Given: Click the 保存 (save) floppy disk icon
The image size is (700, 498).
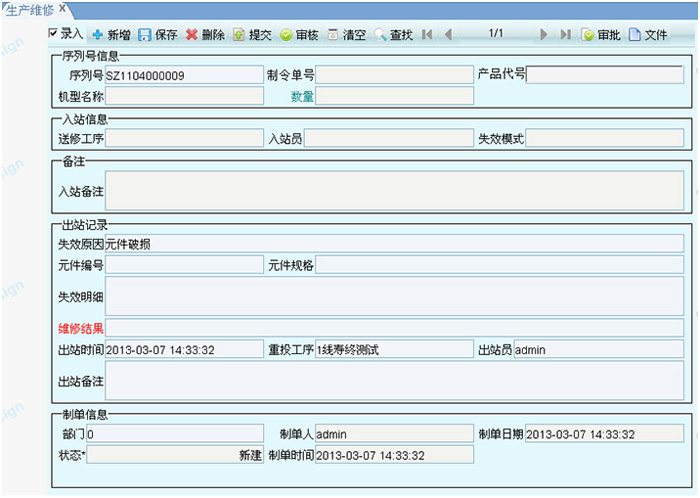Looking at the screenshot, I should coord(145,35).
